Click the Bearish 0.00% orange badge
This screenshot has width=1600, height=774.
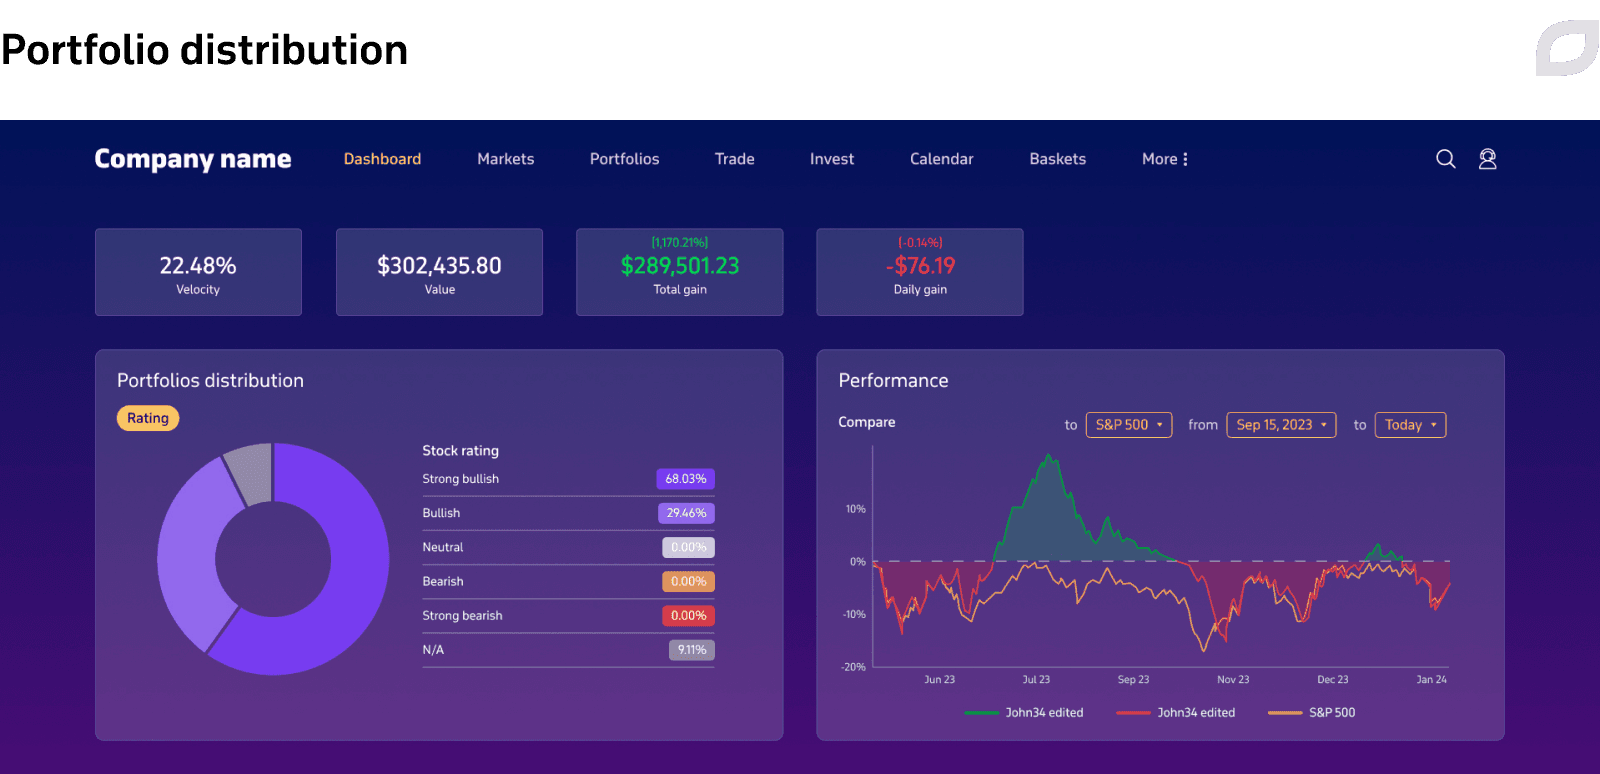(688, 581)
